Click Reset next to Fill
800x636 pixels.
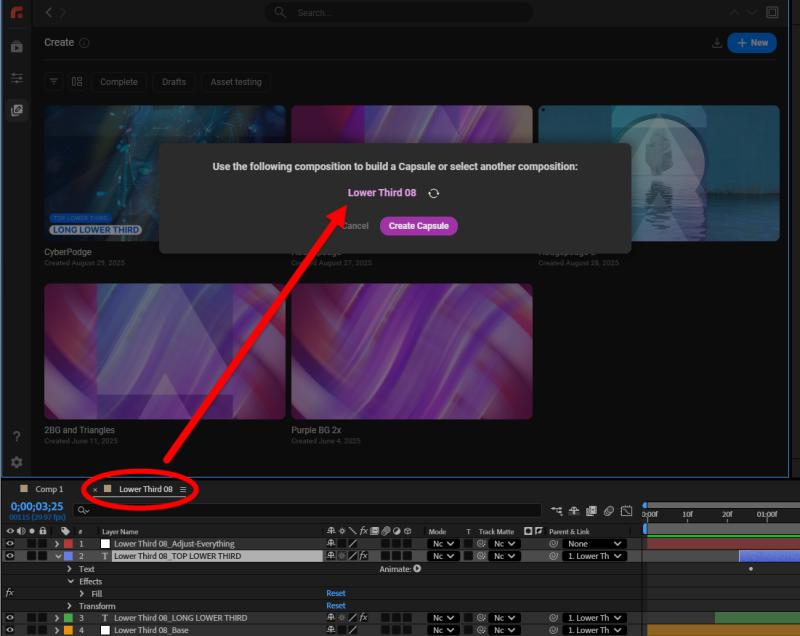[x=336, y=592]
